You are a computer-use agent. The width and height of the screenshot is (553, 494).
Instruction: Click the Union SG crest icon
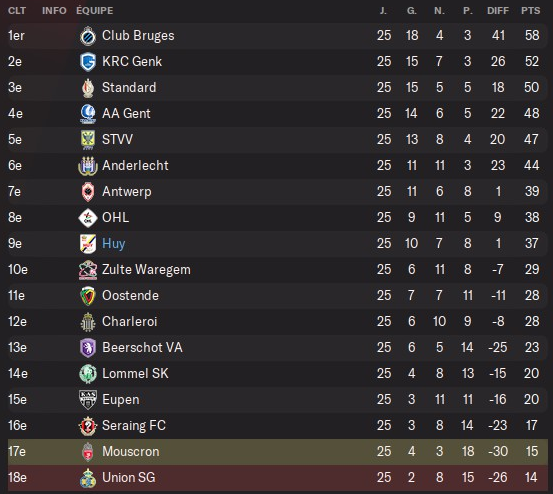87,478
